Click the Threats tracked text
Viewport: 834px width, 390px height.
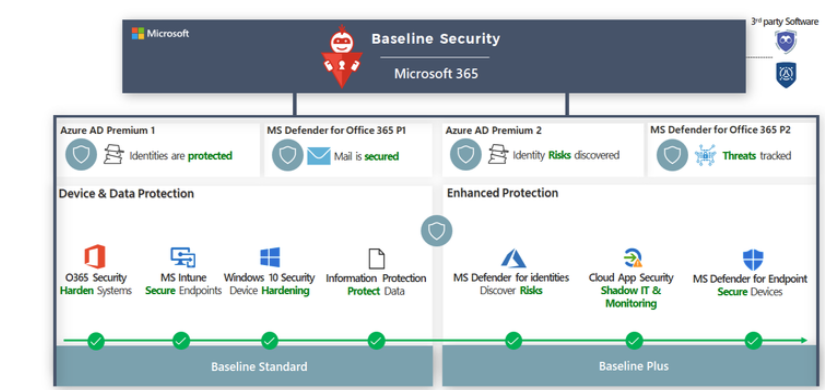757,156
